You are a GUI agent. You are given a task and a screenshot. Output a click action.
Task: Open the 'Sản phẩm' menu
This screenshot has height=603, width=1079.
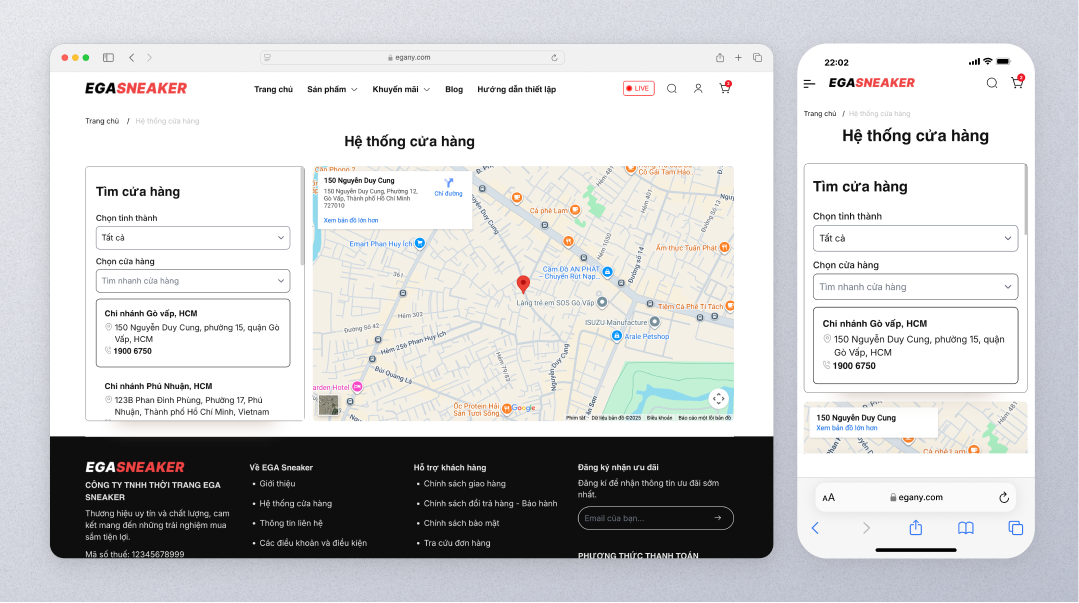click(332, 89)
